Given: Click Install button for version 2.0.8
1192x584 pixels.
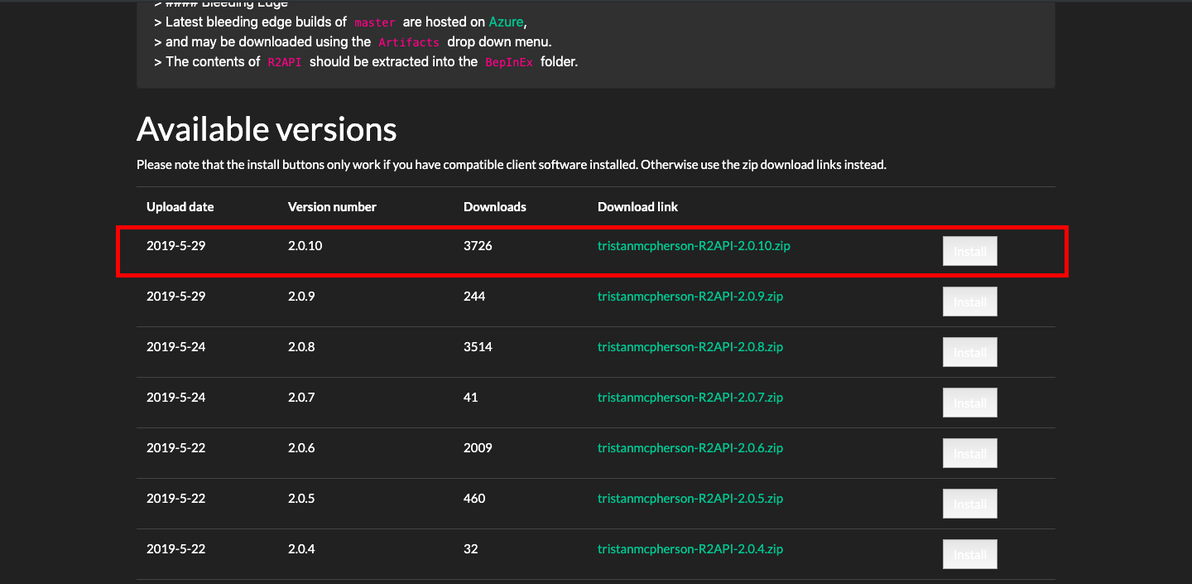Looking at the screenshot, I should (969, 352).
